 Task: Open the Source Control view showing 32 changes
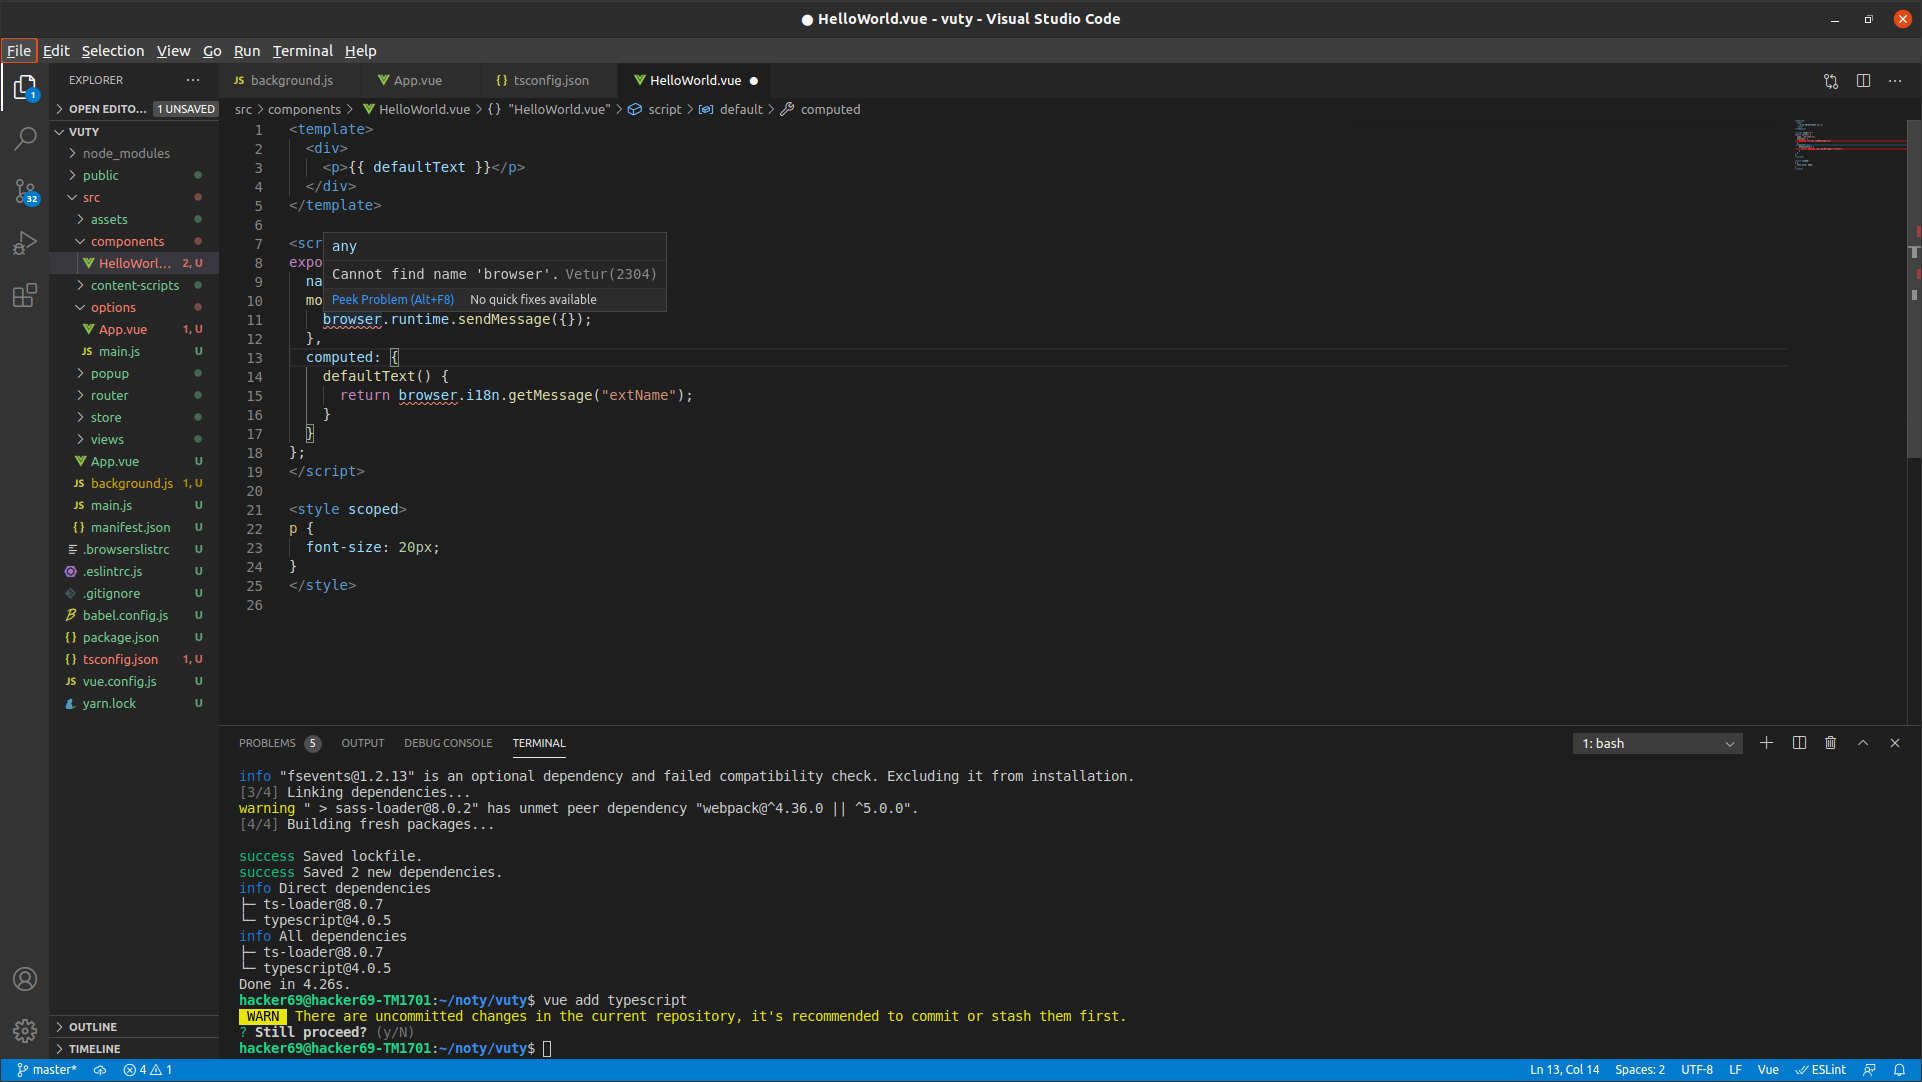pyautogui.click(x=25, y=192)
